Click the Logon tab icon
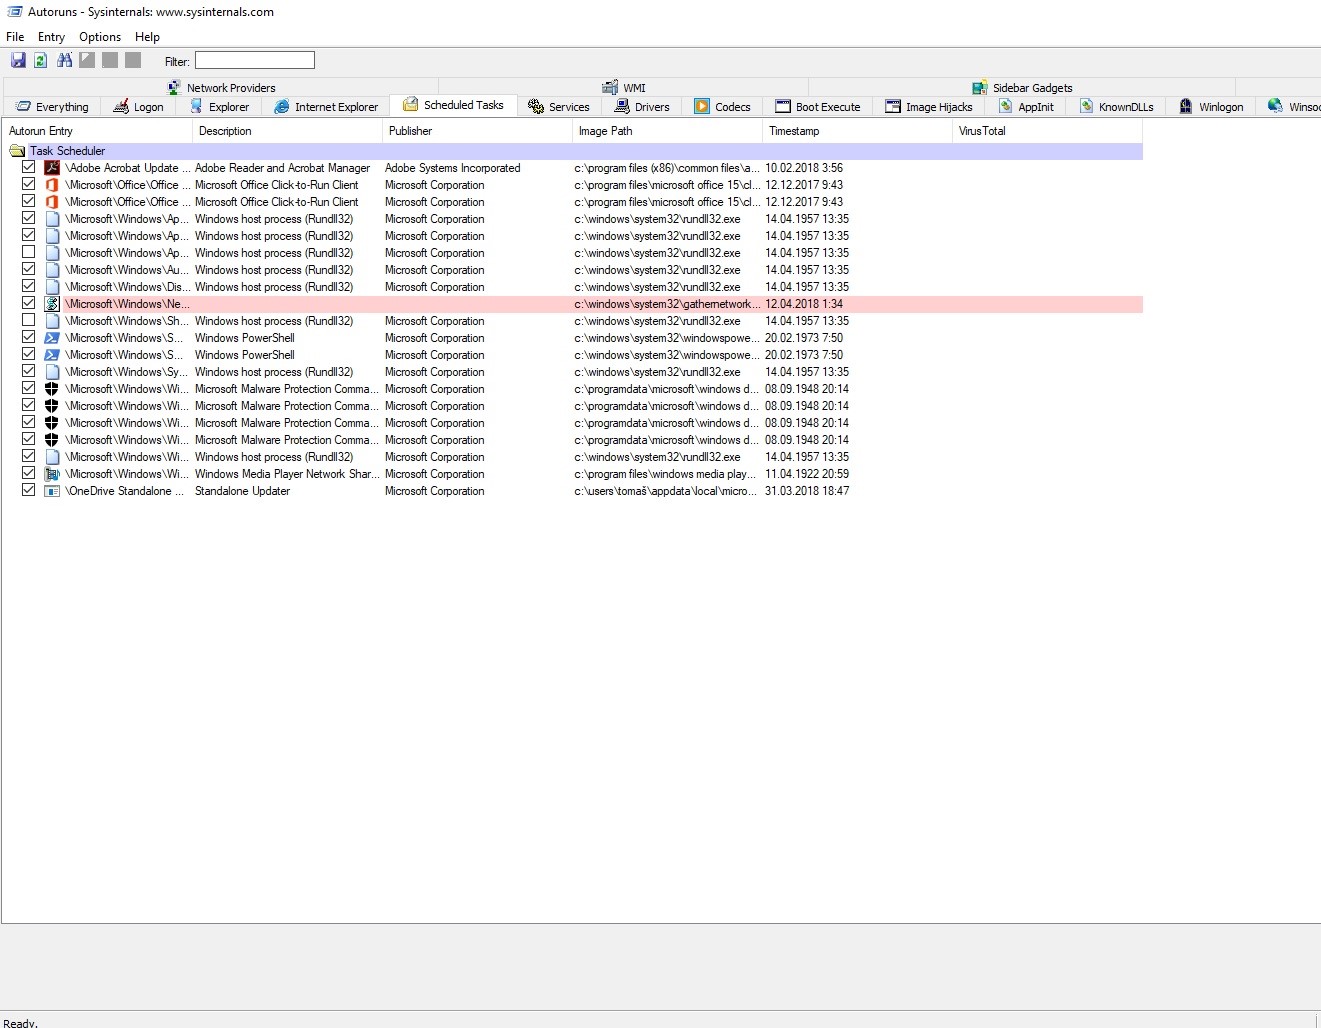This screenshot has width=1321, height=1028. [x=121, y=107]
